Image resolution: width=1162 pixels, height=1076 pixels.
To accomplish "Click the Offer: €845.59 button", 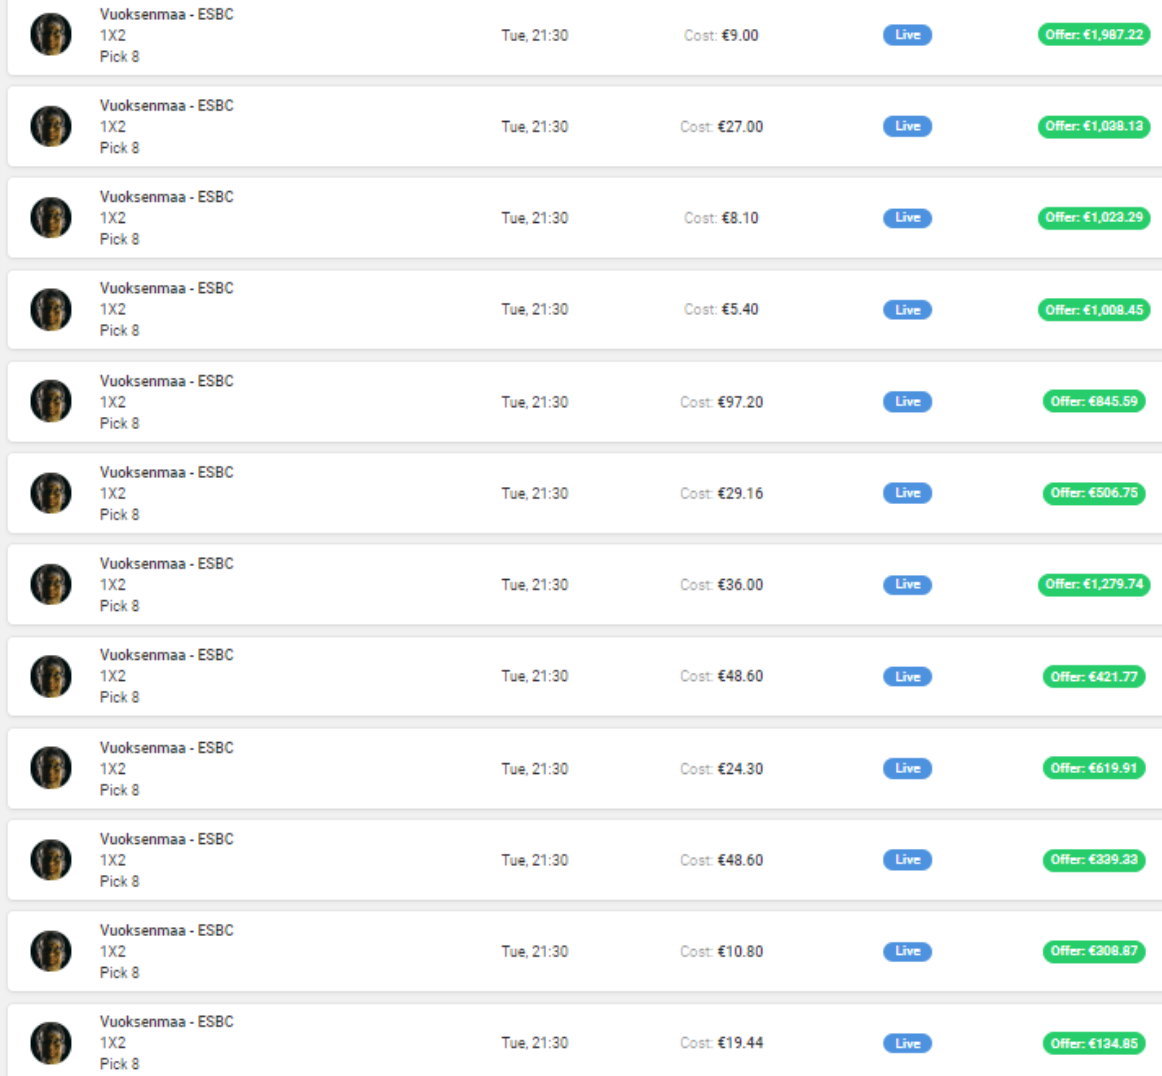I will pos(1094,401).
